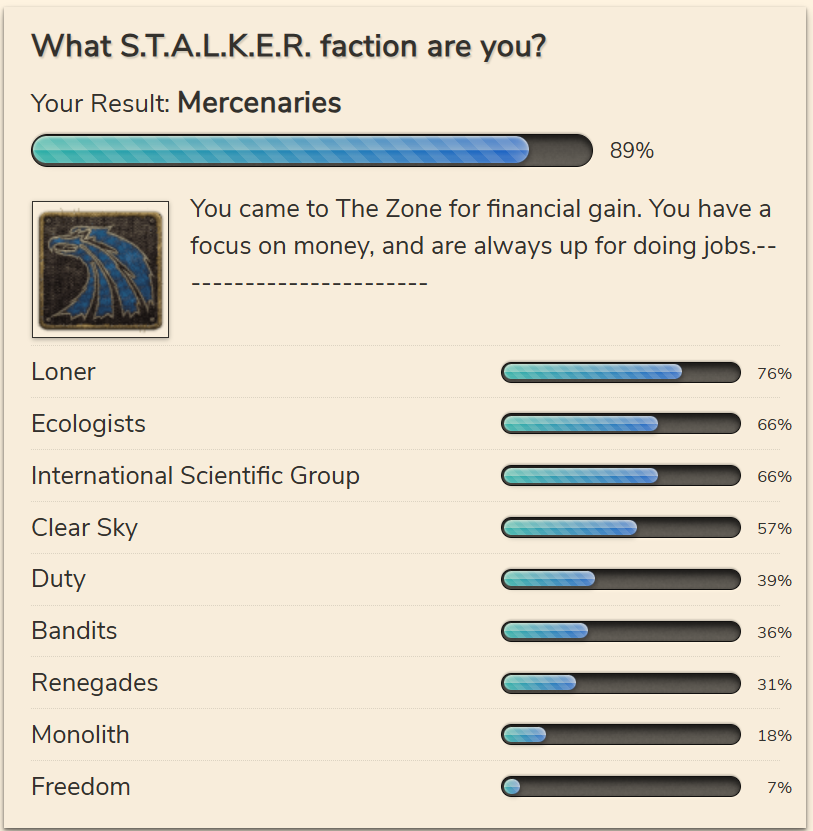The height and width of the screenshot is (831, 813).
Task: Click the Mercenaries 89% progress bar
Action: pyautogui.click(x=312, y=151)
